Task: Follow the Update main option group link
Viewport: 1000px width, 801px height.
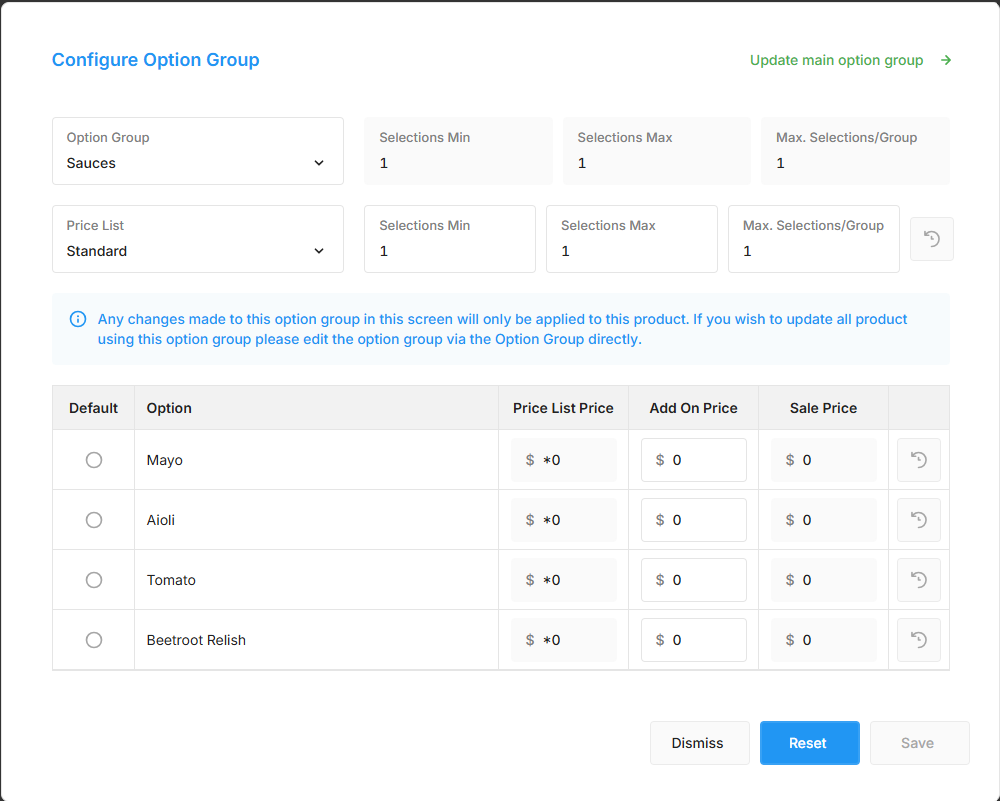Action: 836,60
